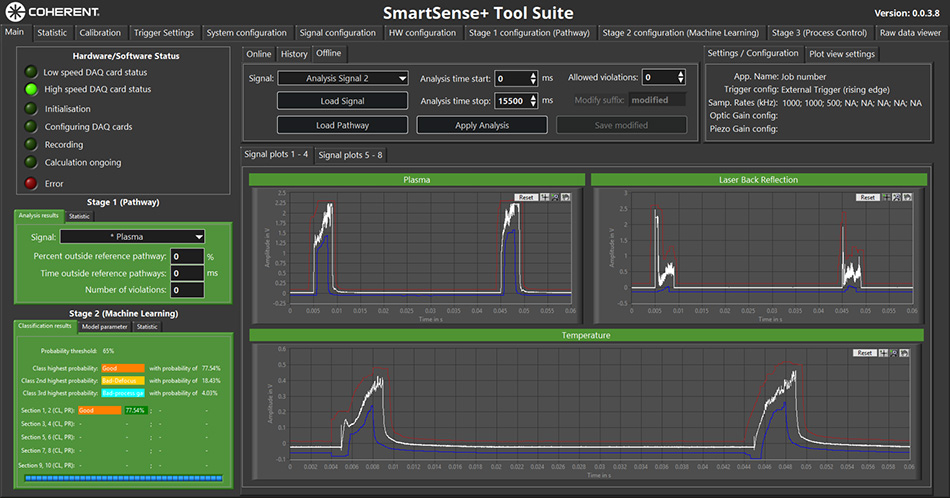950x498 pixels.
Task: Activate the pan hand tool on Plasma plot
Action: click(566, 197)
